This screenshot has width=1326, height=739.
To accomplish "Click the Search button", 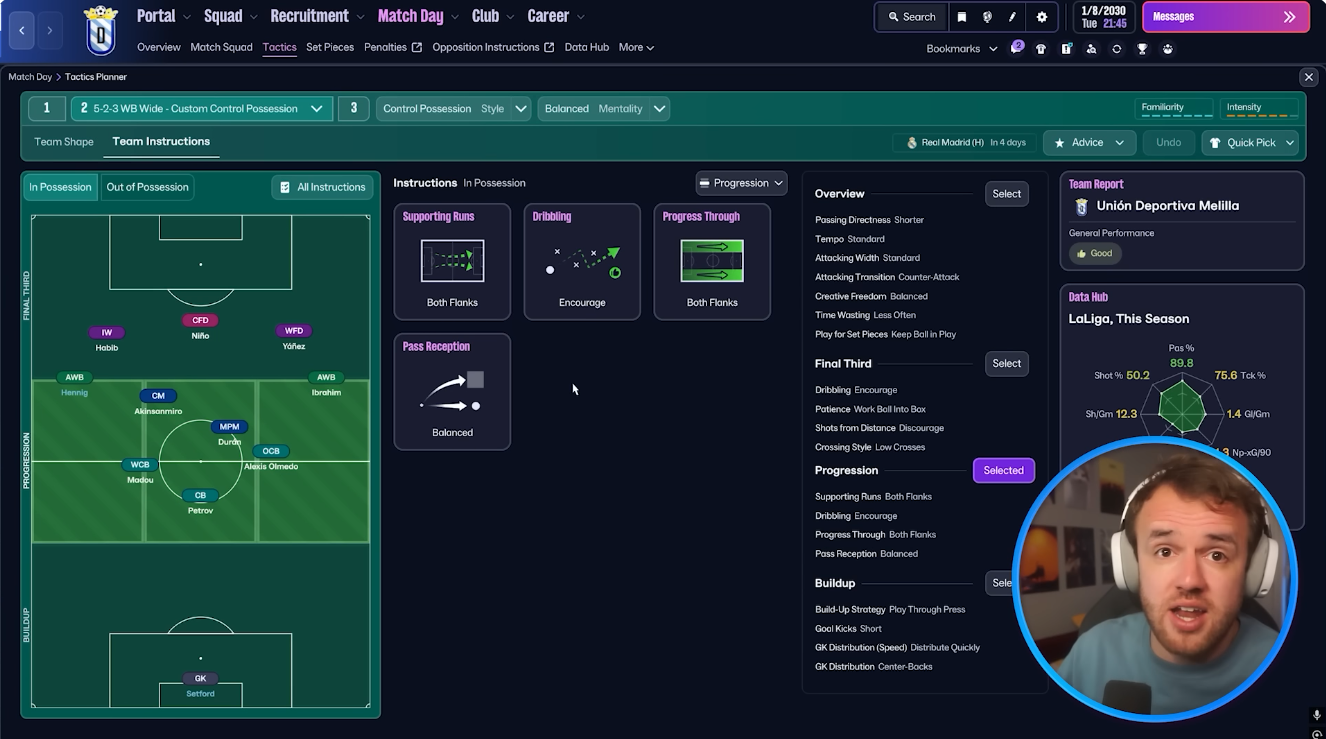I will (911, 17).
